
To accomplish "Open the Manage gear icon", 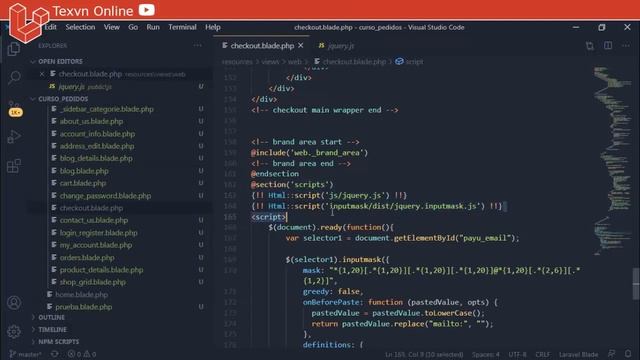I will tap(14, 331).
